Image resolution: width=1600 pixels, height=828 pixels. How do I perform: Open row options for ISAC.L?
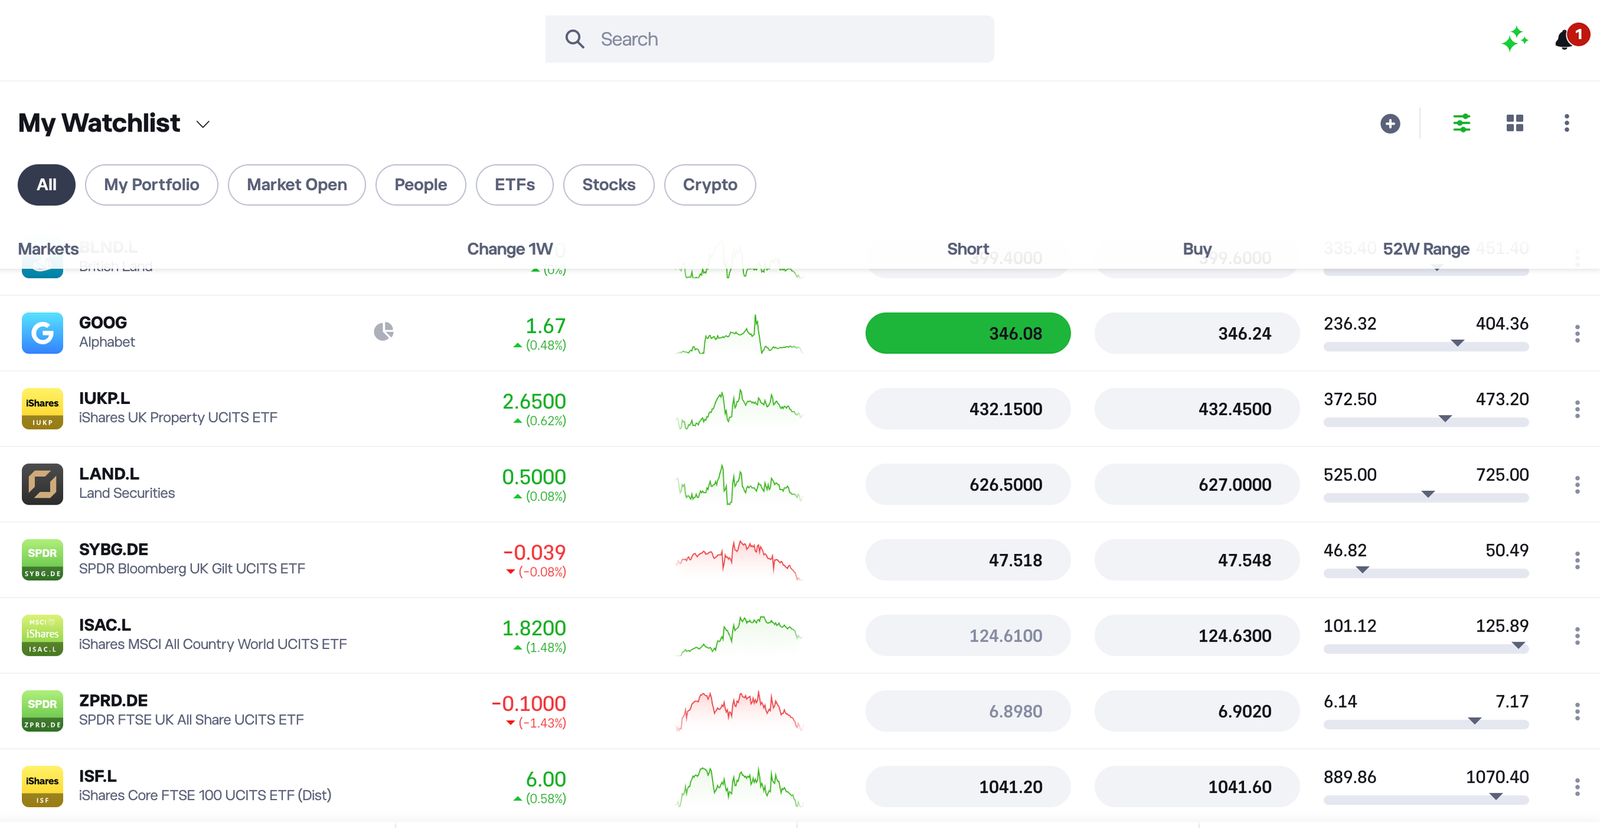coord(1577,635)
